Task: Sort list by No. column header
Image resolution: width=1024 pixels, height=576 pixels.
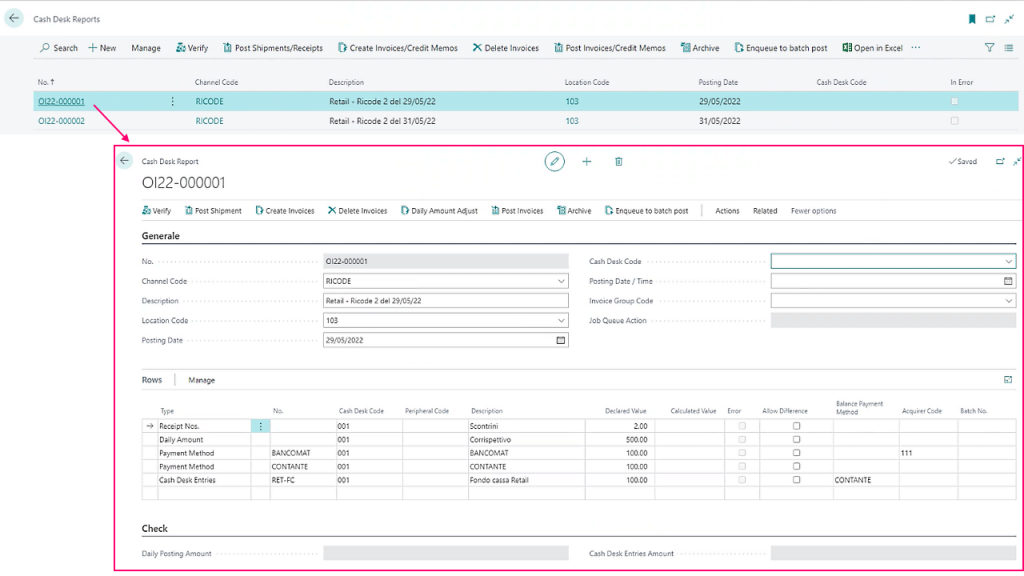Action: point(46,82)
